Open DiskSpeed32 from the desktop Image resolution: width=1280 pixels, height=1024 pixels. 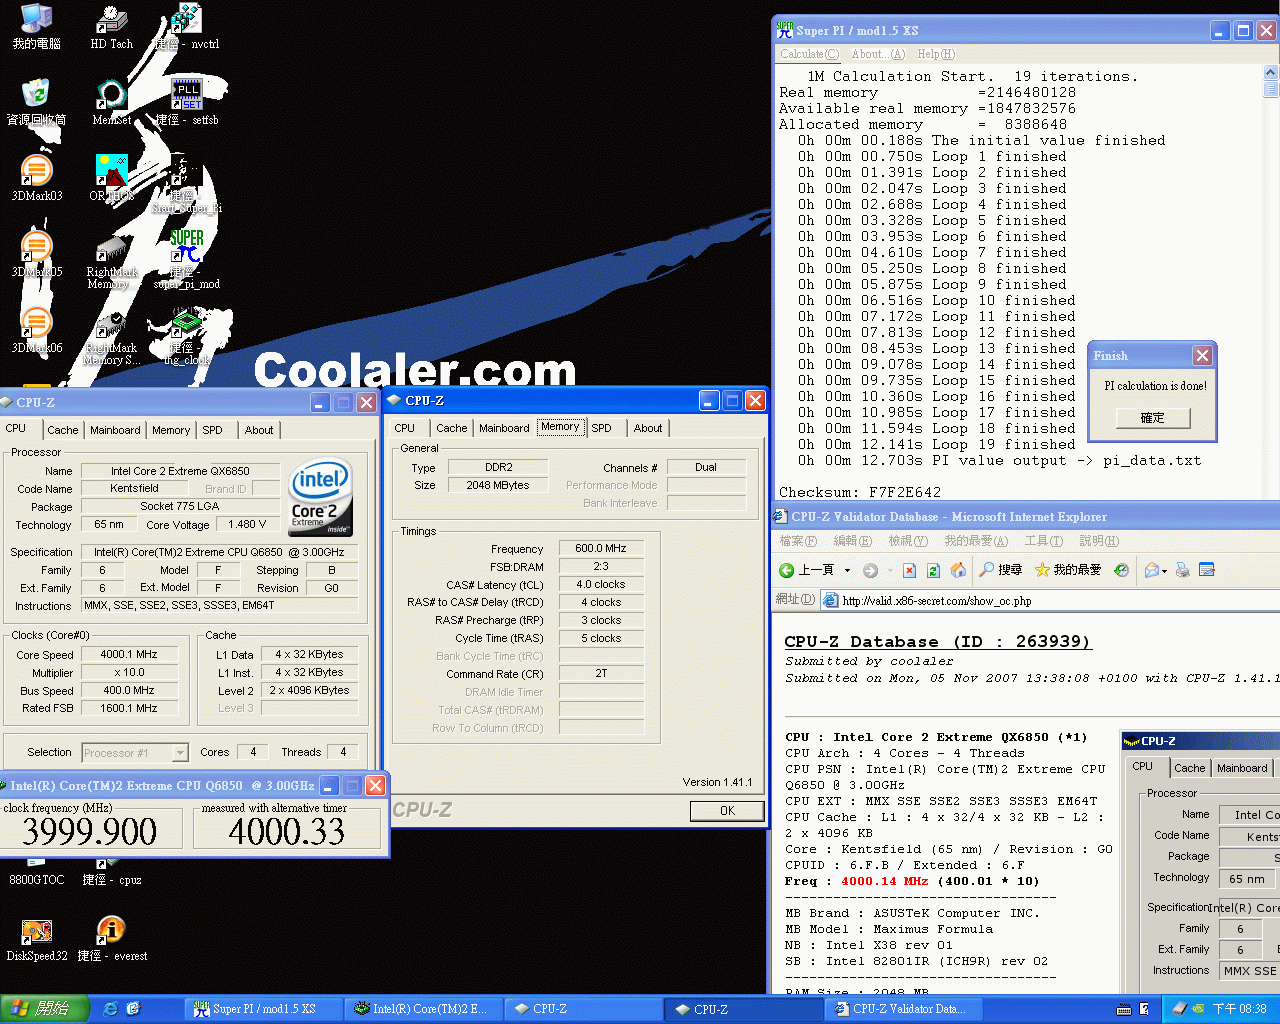point(37,930)
